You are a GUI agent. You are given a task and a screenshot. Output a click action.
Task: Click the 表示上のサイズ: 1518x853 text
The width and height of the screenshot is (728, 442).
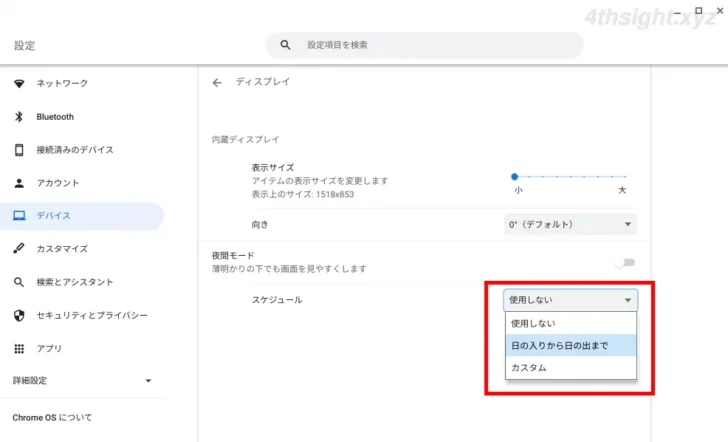point(303,194)
